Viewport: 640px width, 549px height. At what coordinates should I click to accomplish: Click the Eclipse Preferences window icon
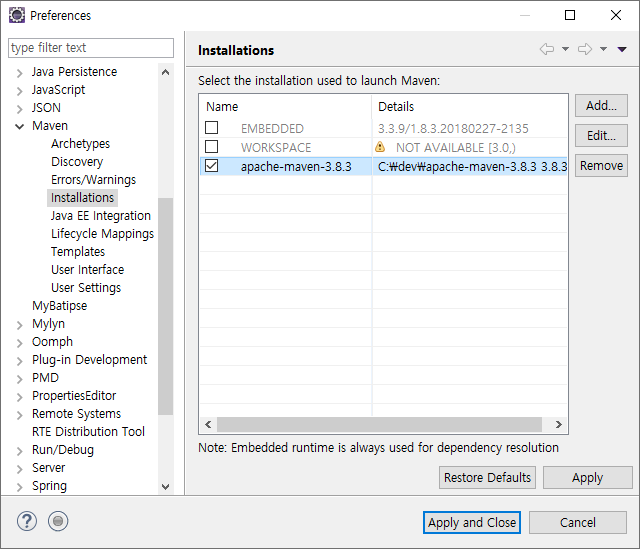[17, 15]
